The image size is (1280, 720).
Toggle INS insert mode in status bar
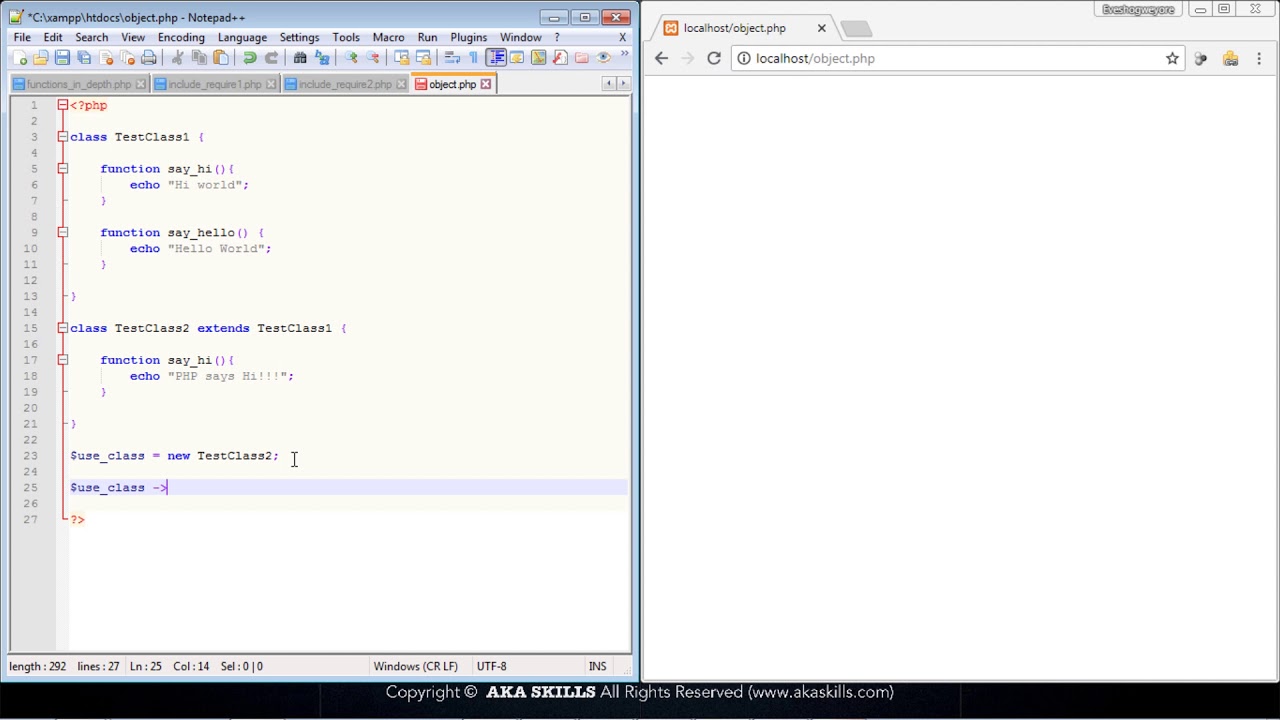[x=597, y=666]
